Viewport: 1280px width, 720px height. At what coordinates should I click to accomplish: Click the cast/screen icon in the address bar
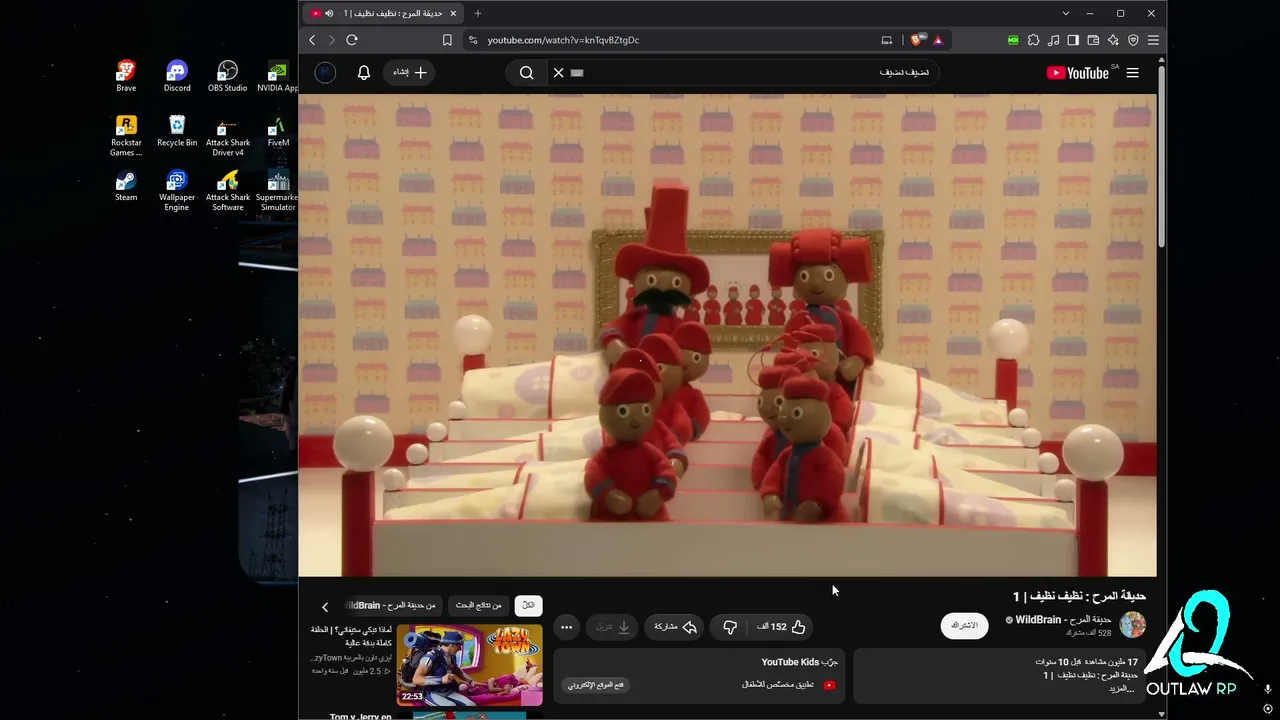(x=886, y=40)
